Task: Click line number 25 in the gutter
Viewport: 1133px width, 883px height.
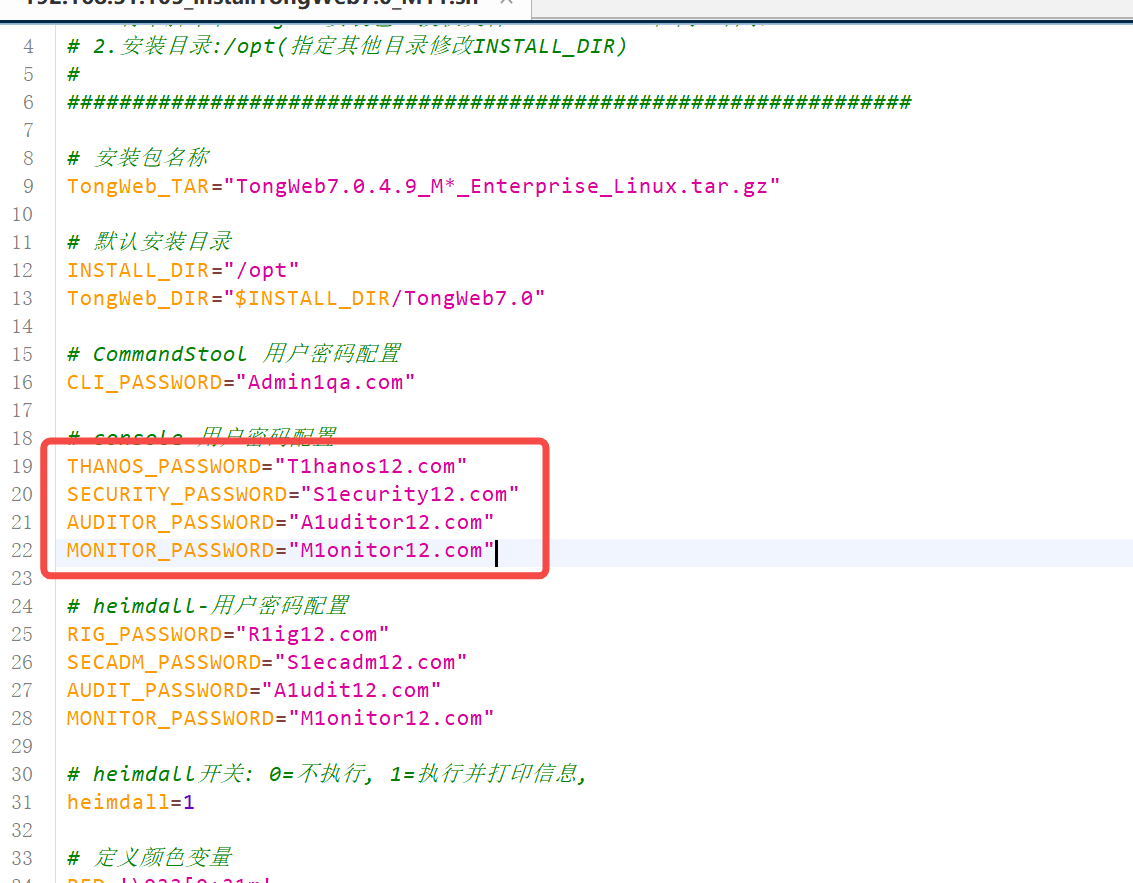Action: click(x=22, y=634)
